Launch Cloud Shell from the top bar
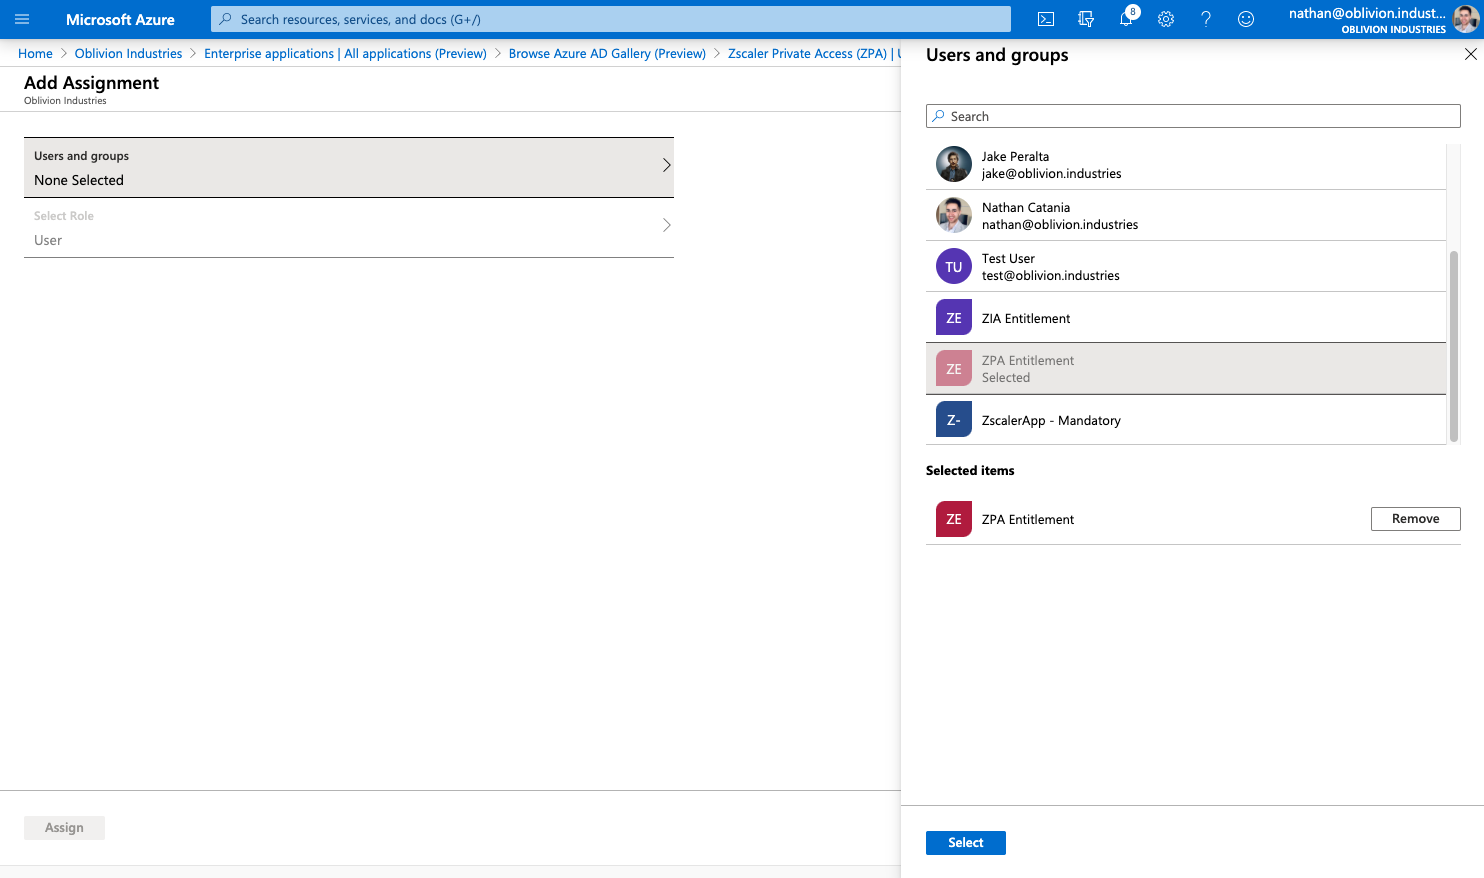The height and width of the screenshot is (878, 1484). pos(1046,19)
